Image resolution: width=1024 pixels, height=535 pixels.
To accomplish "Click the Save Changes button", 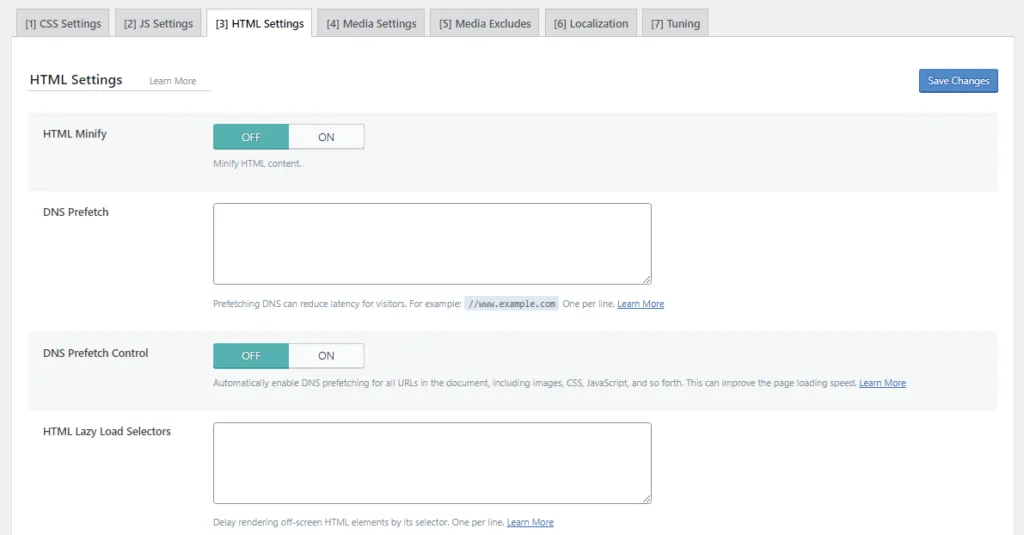I will 958,81.
